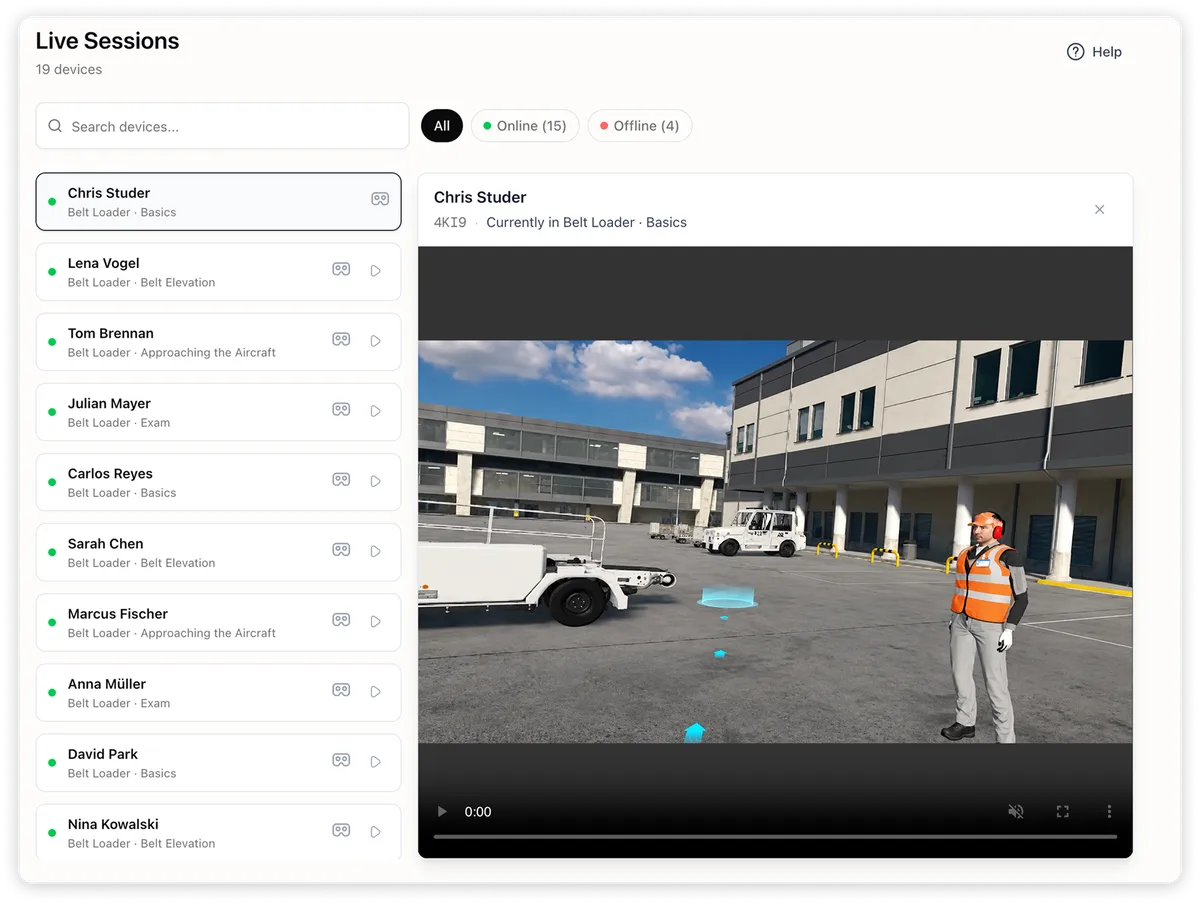Image resolution: width=1200 pixels, height=904 pixels.
Task: Play Lena Vogel's session stream
Action: click(x=376, y=271)
